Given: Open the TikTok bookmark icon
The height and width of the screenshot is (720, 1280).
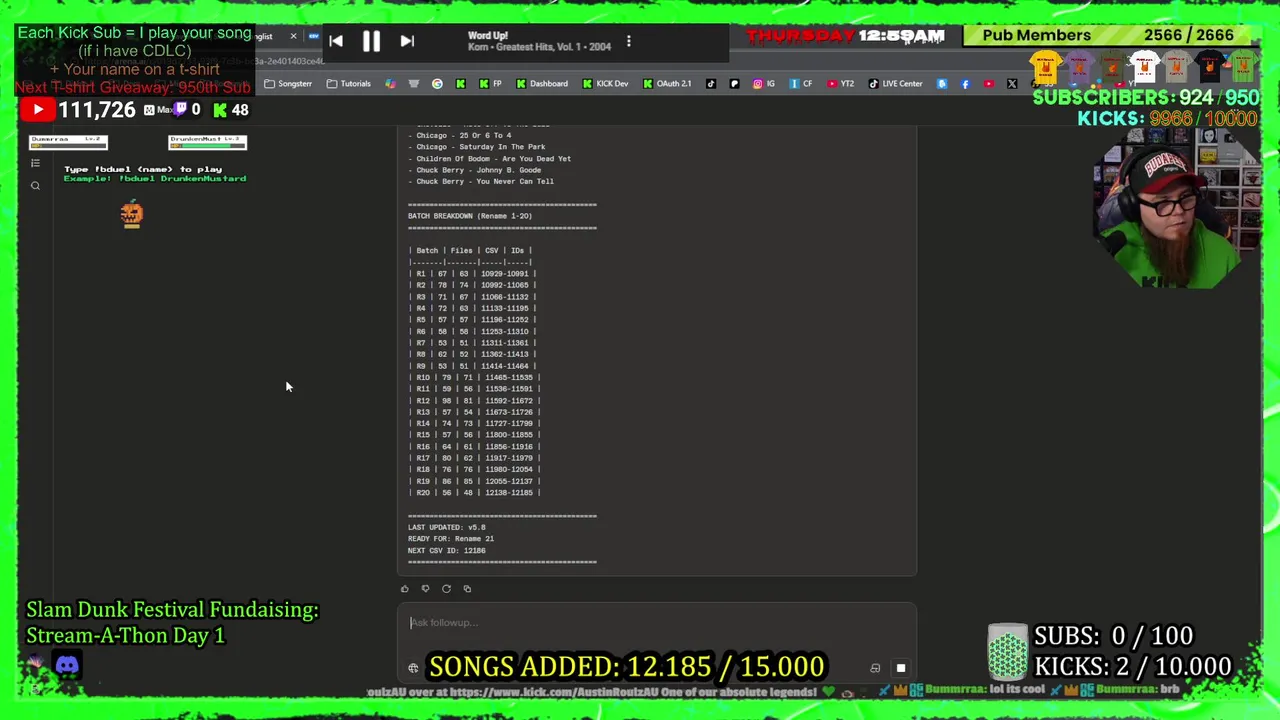Looking at the screenshot, I should [x=711, y=84].
